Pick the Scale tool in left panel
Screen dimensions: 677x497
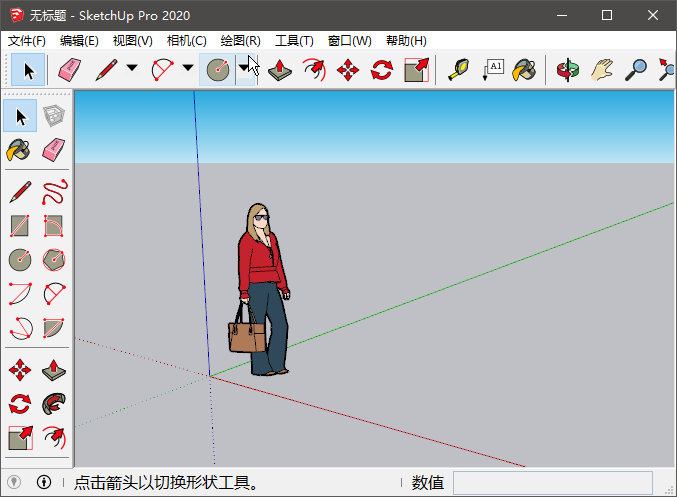pyautogui.click(x=20, y=438)
